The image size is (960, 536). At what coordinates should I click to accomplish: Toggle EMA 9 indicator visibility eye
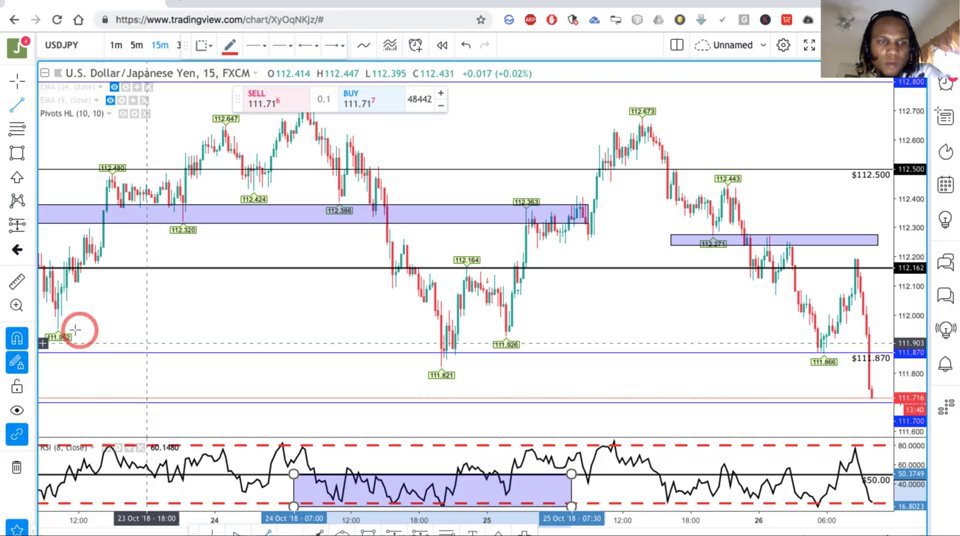point(110,100)
